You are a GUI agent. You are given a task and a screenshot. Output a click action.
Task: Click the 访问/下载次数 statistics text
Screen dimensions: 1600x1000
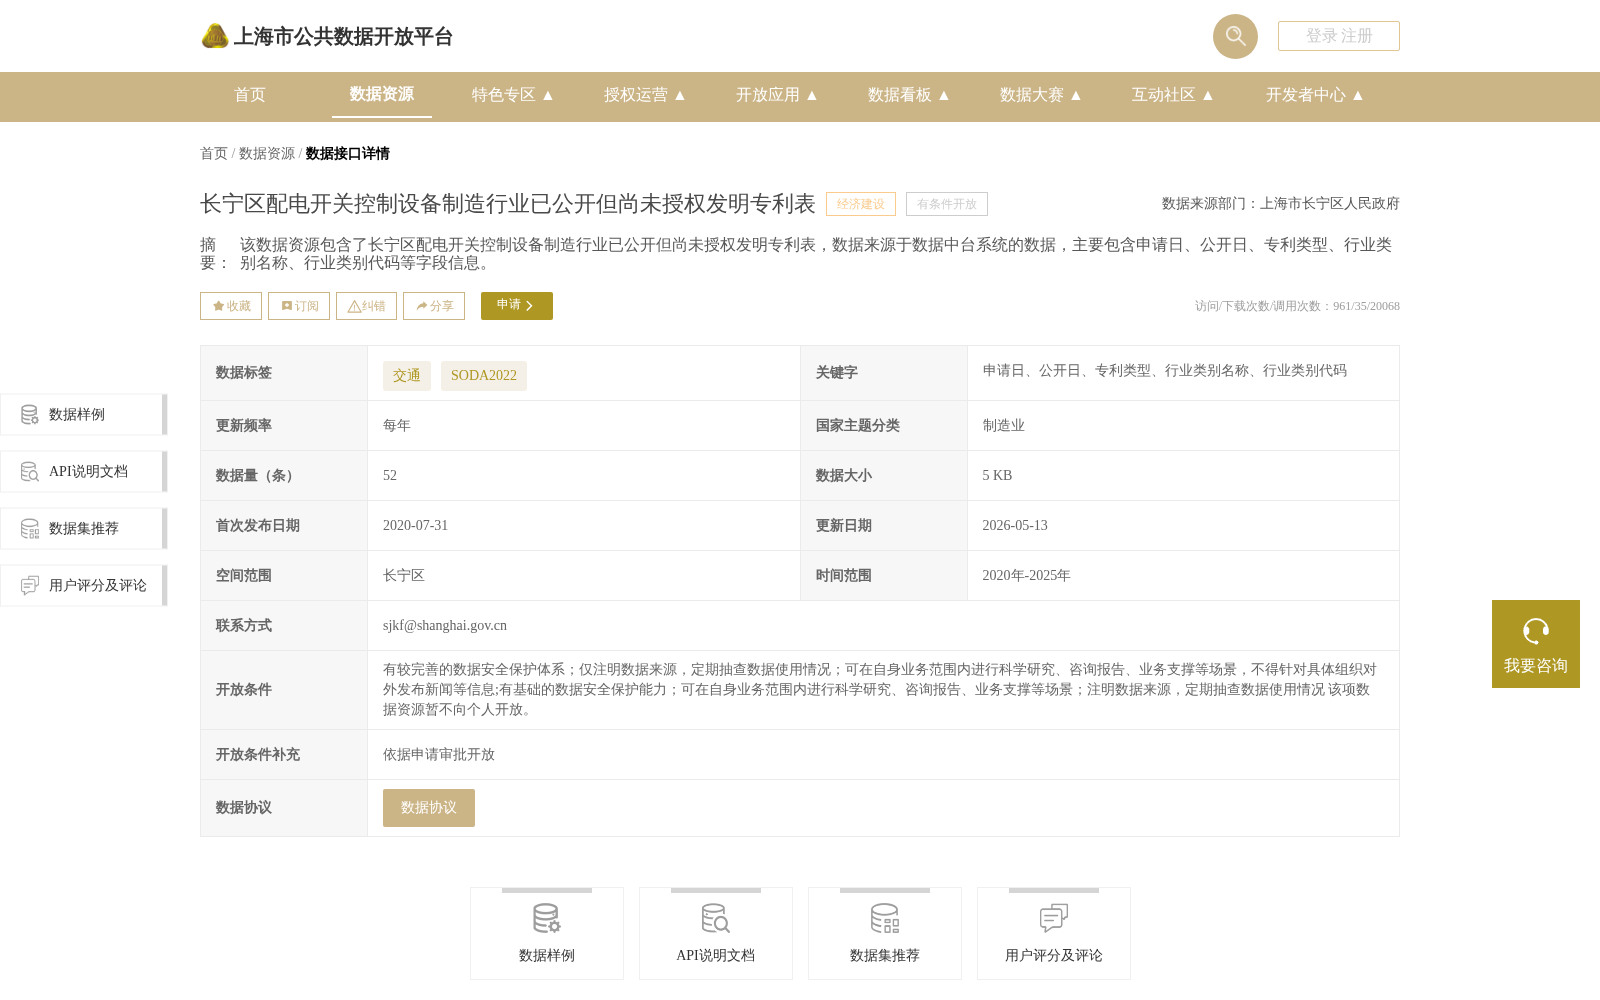pos(1297,306)
